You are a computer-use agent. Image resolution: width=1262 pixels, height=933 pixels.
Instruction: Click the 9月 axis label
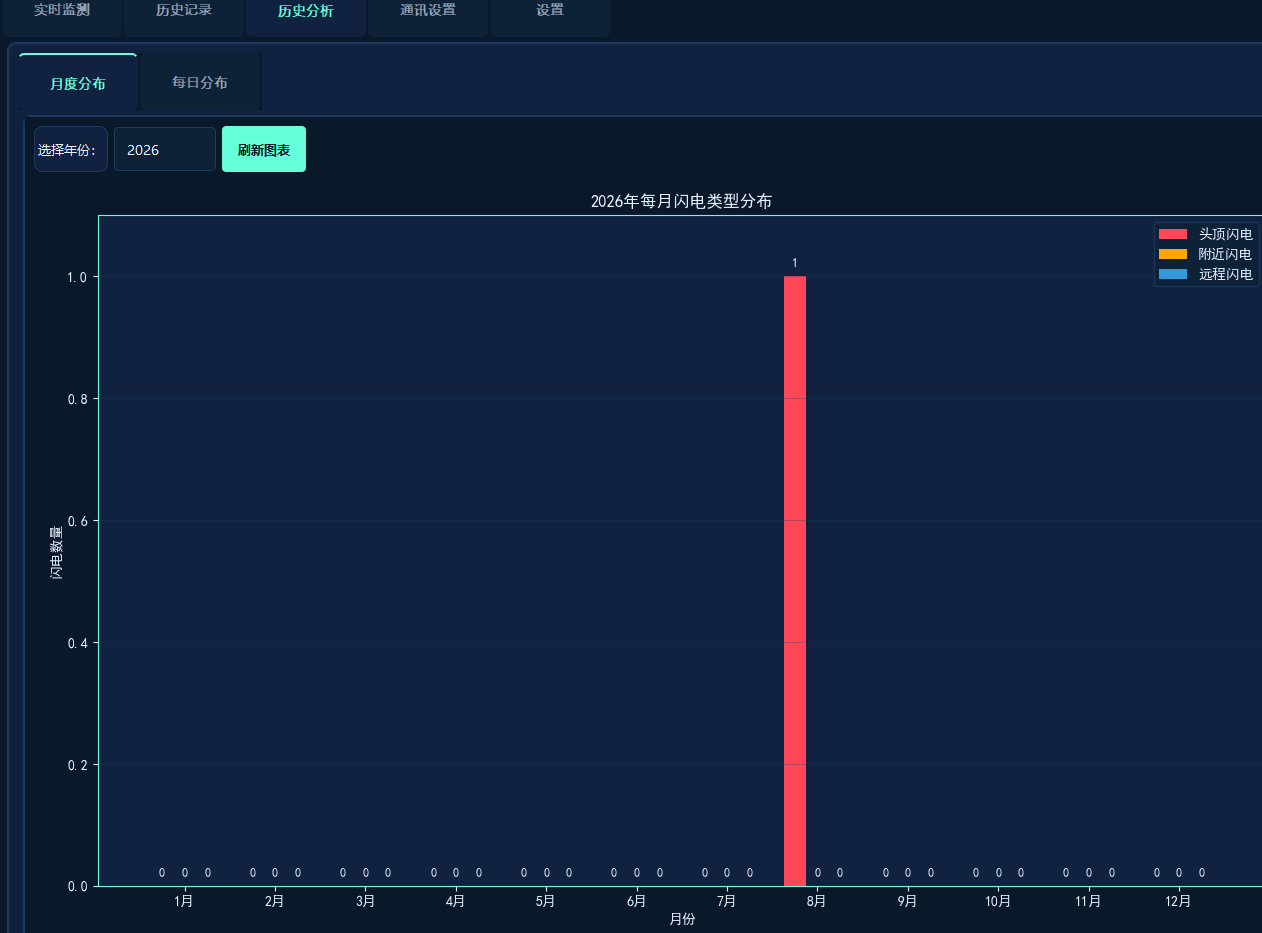click(908, 901)
